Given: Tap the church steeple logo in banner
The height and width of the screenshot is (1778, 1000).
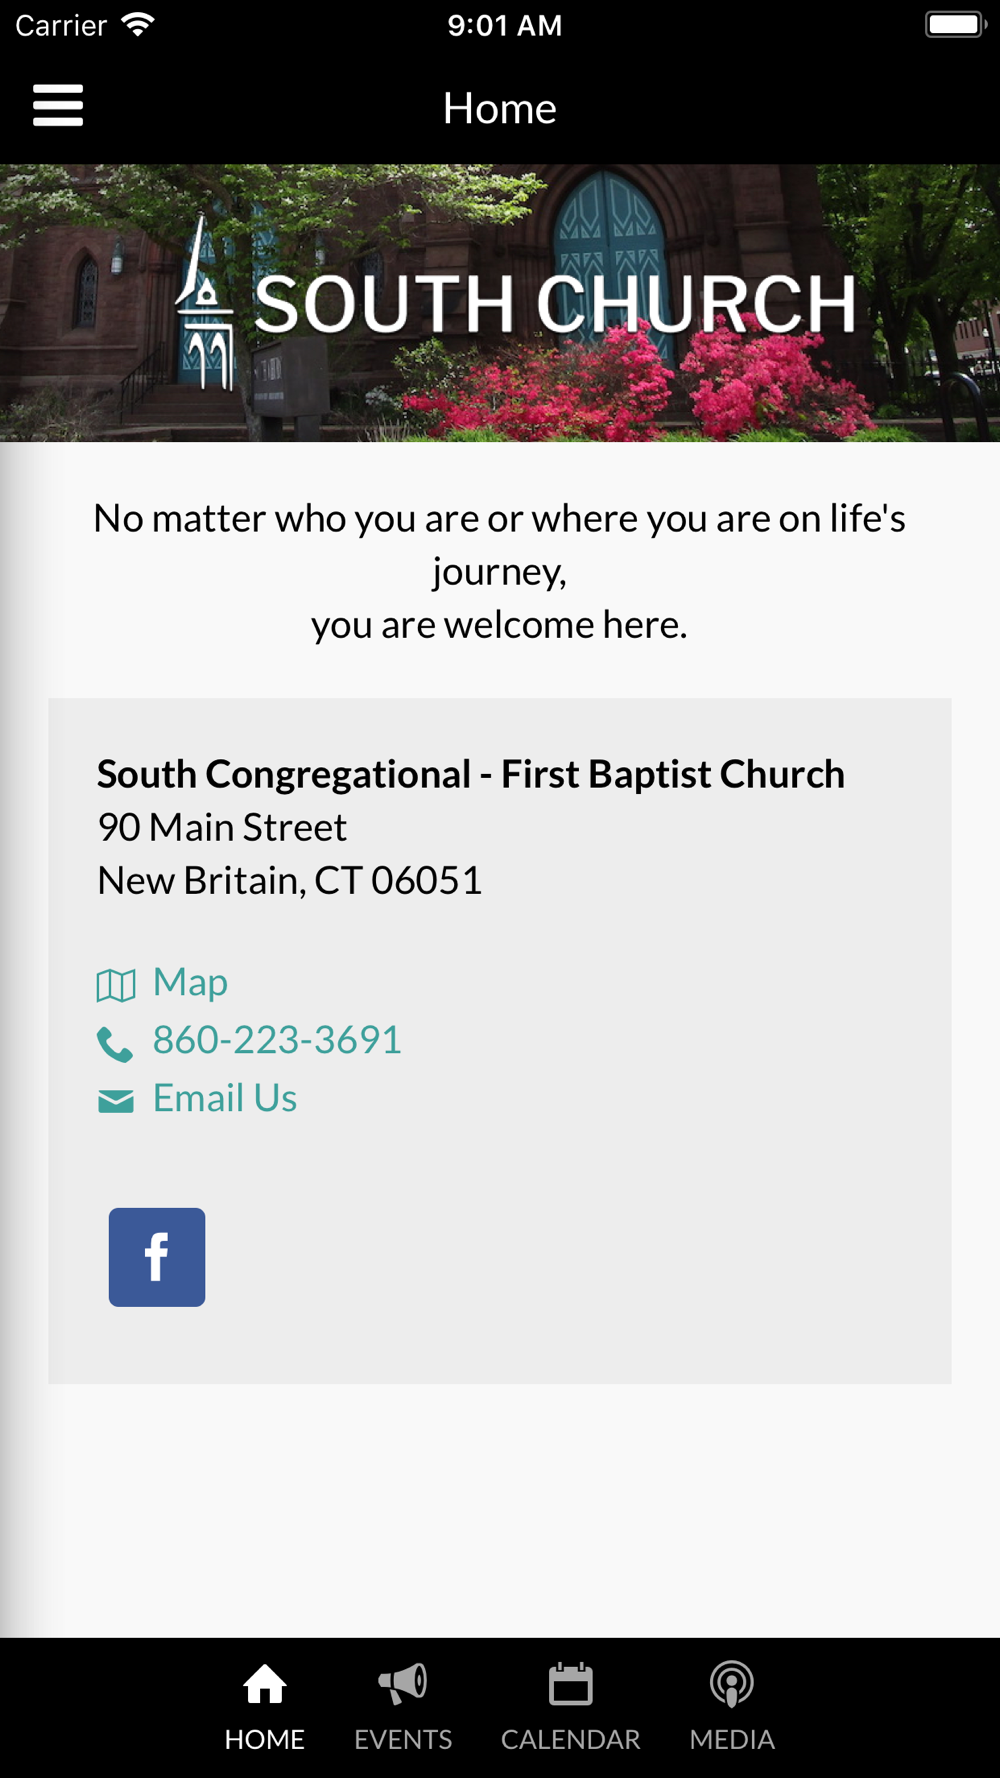Looking at the screenshot, I should [x=205, y=303].
